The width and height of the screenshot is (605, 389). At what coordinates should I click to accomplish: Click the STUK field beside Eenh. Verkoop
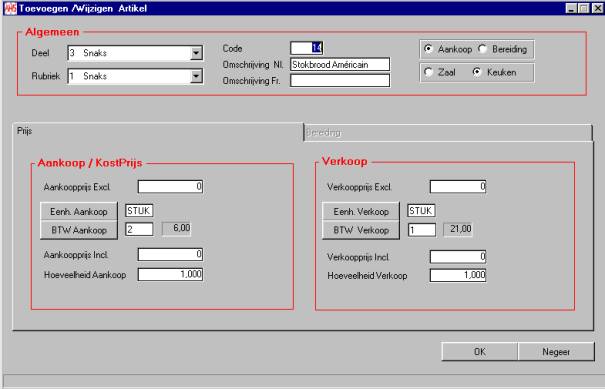[421, 211]
